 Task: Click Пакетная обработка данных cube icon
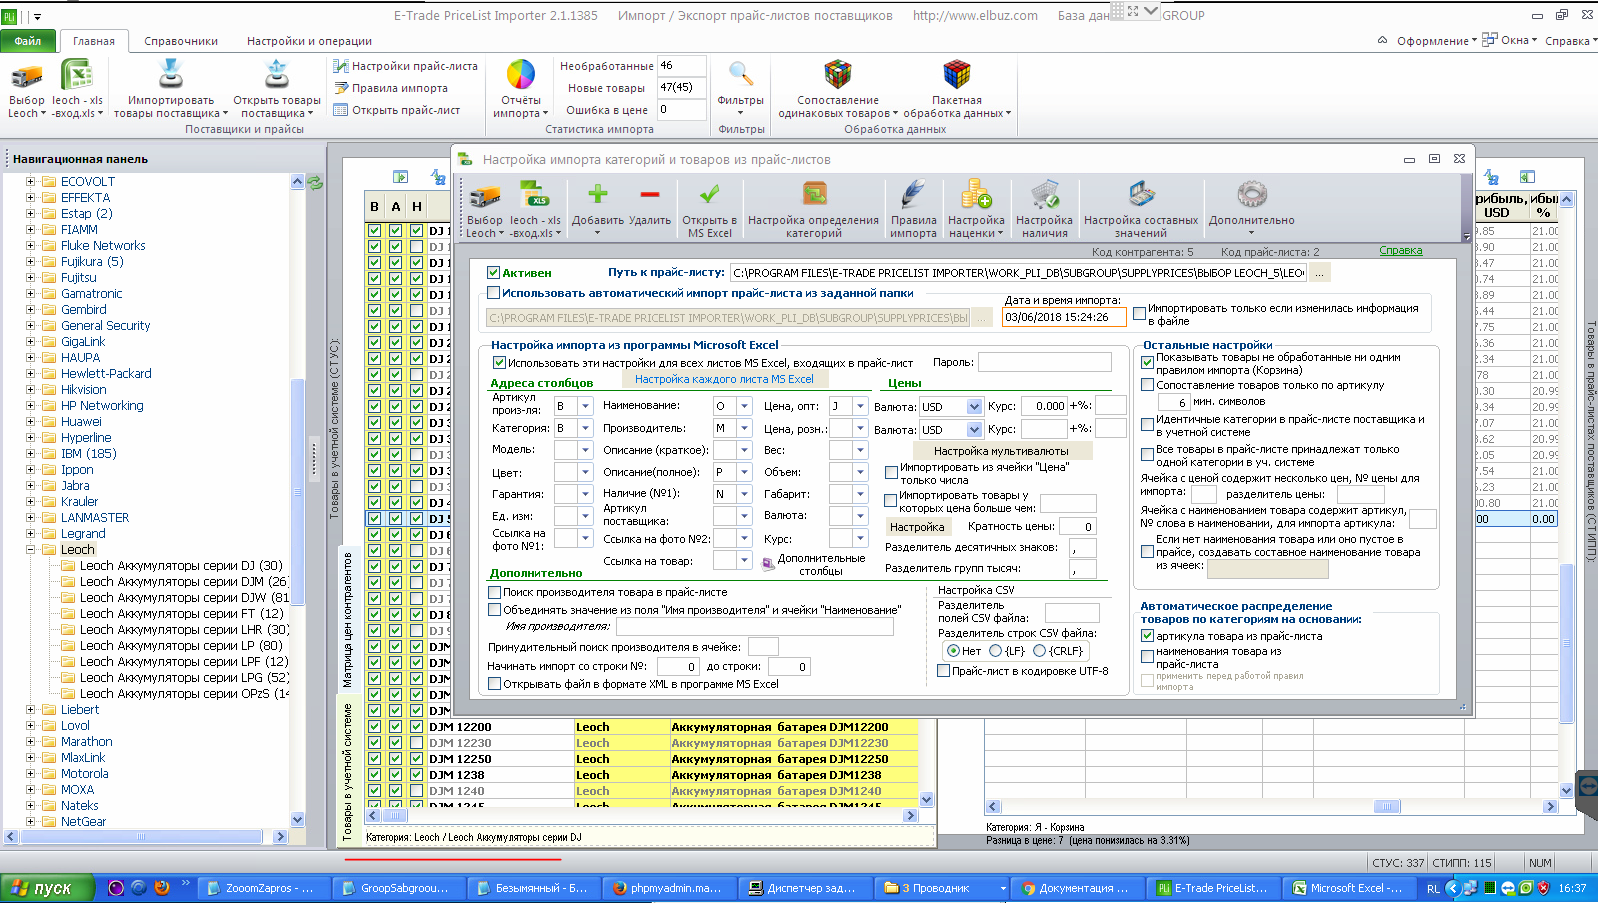tap(957, 74)
